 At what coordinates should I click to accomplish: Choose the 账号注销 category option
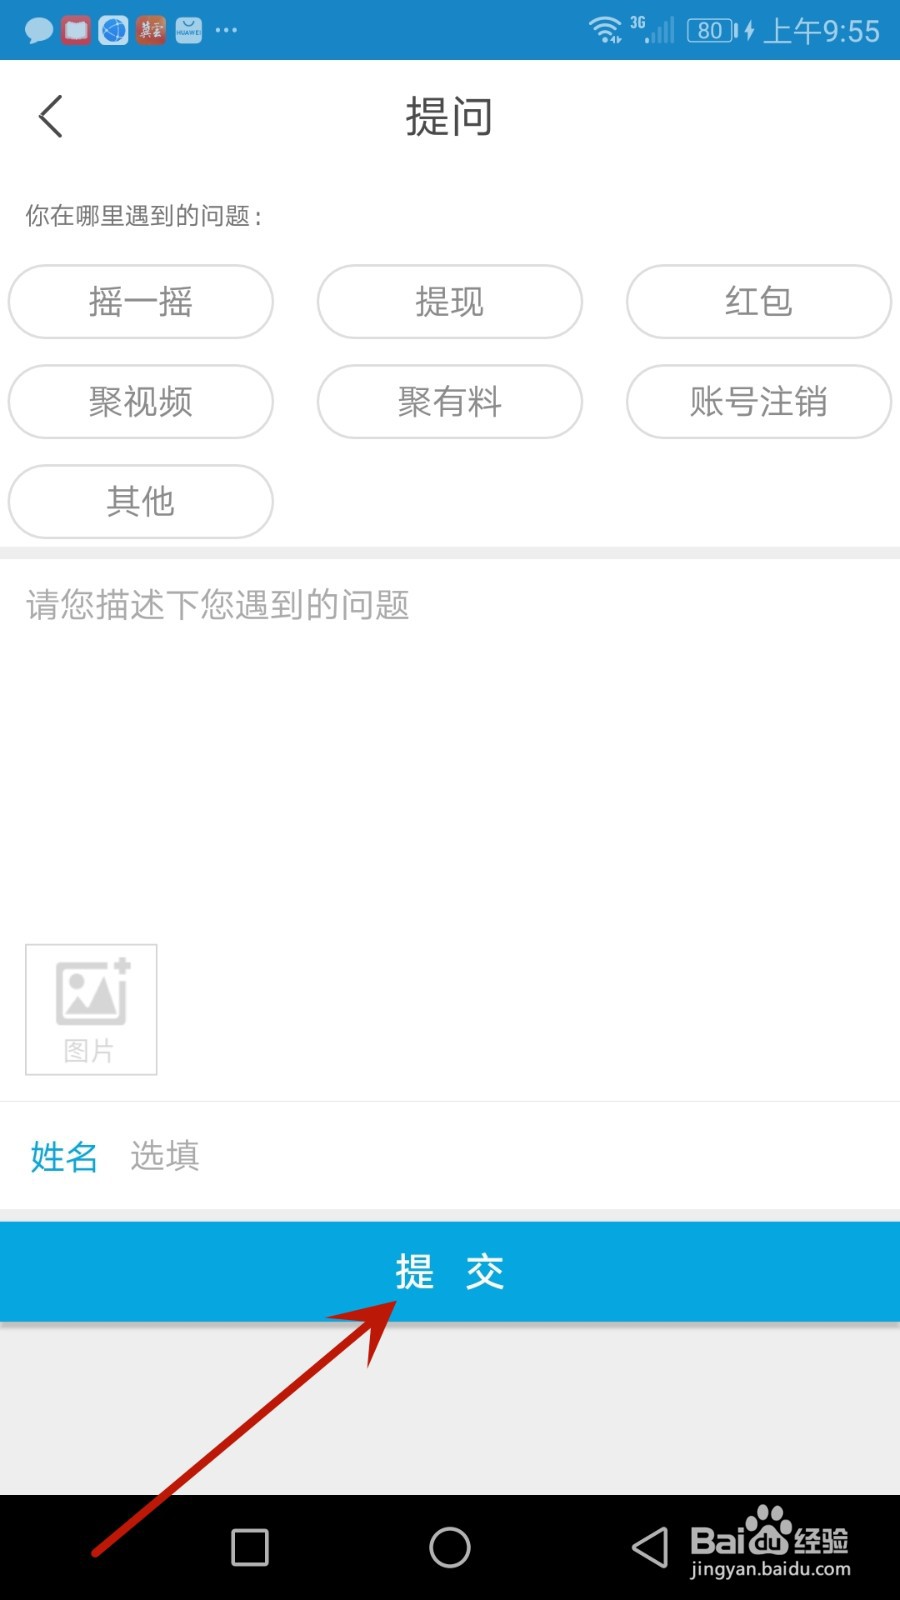click(759, 401)
